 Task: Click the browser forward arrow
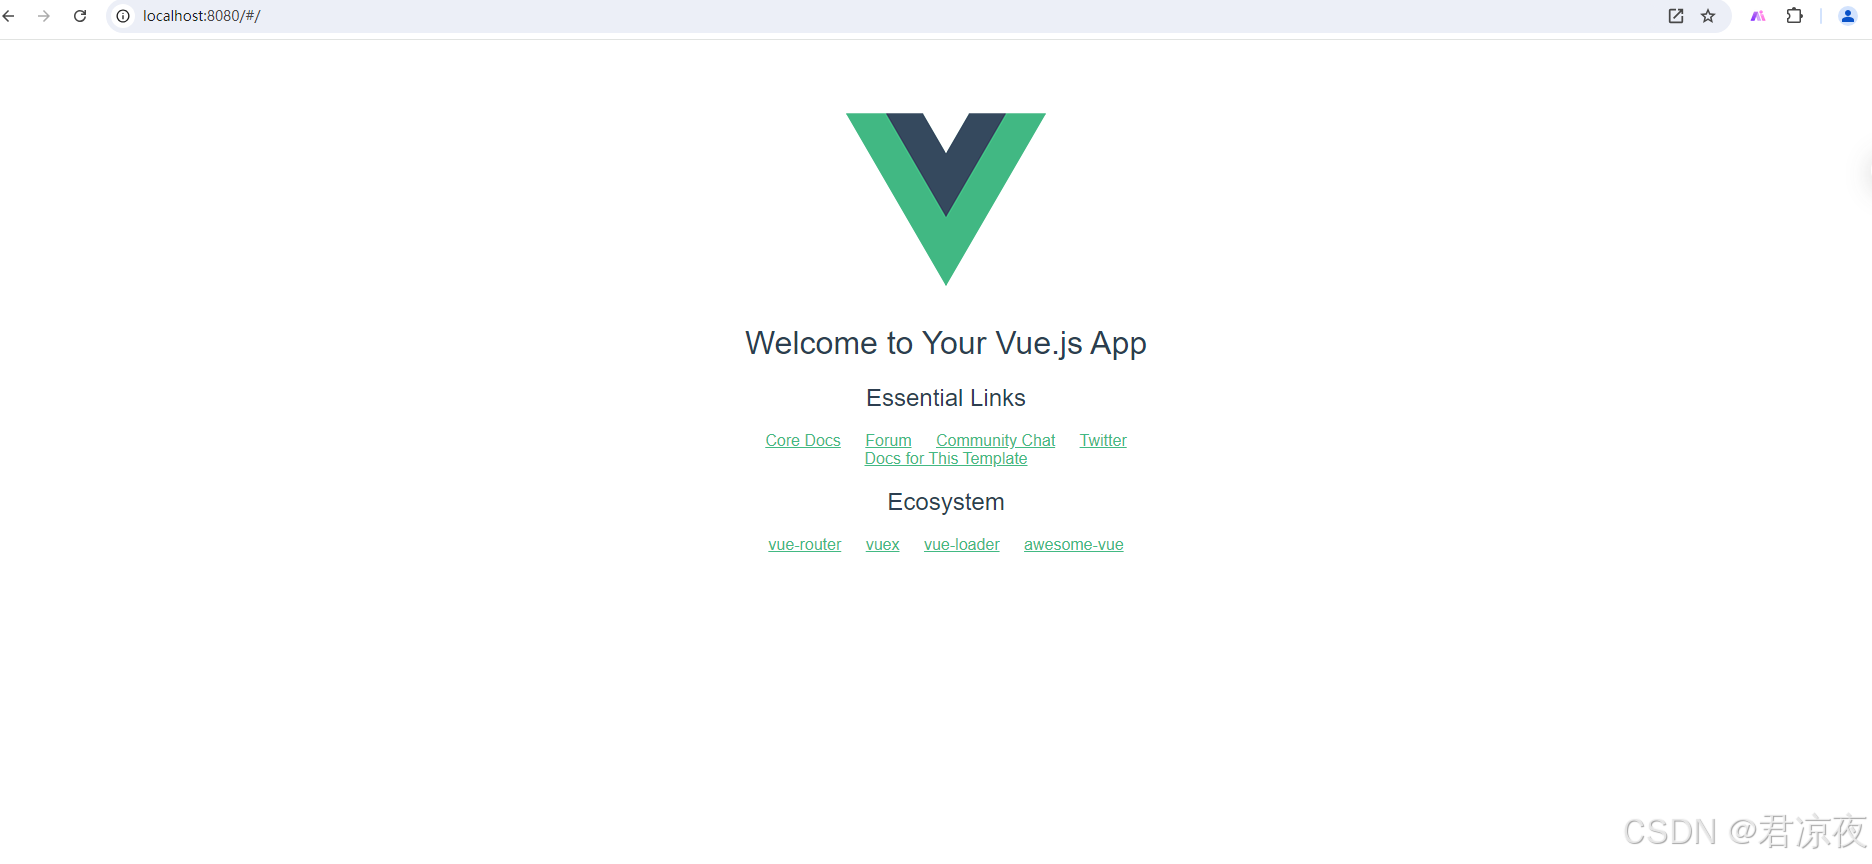(x=44, y=16)
